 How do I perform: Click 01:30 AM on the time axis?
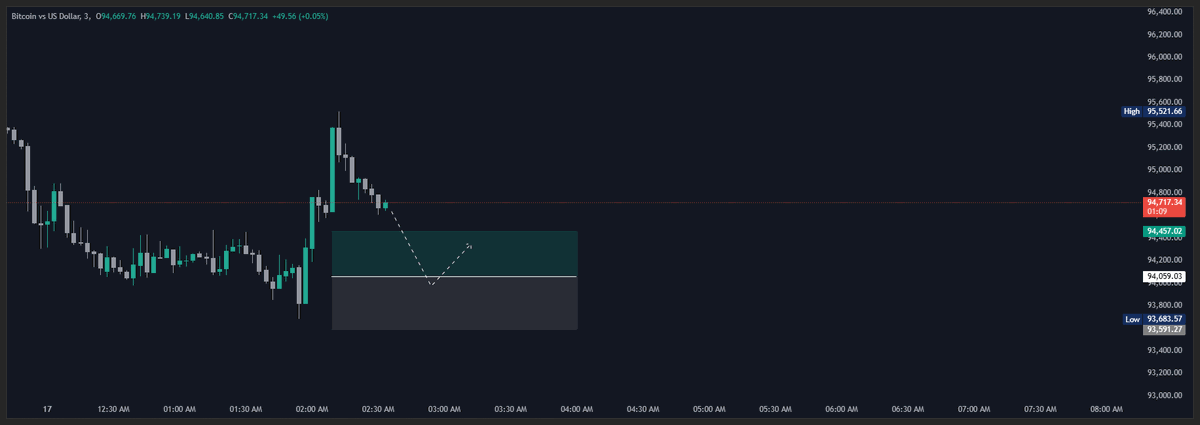(x=246, y=409)
